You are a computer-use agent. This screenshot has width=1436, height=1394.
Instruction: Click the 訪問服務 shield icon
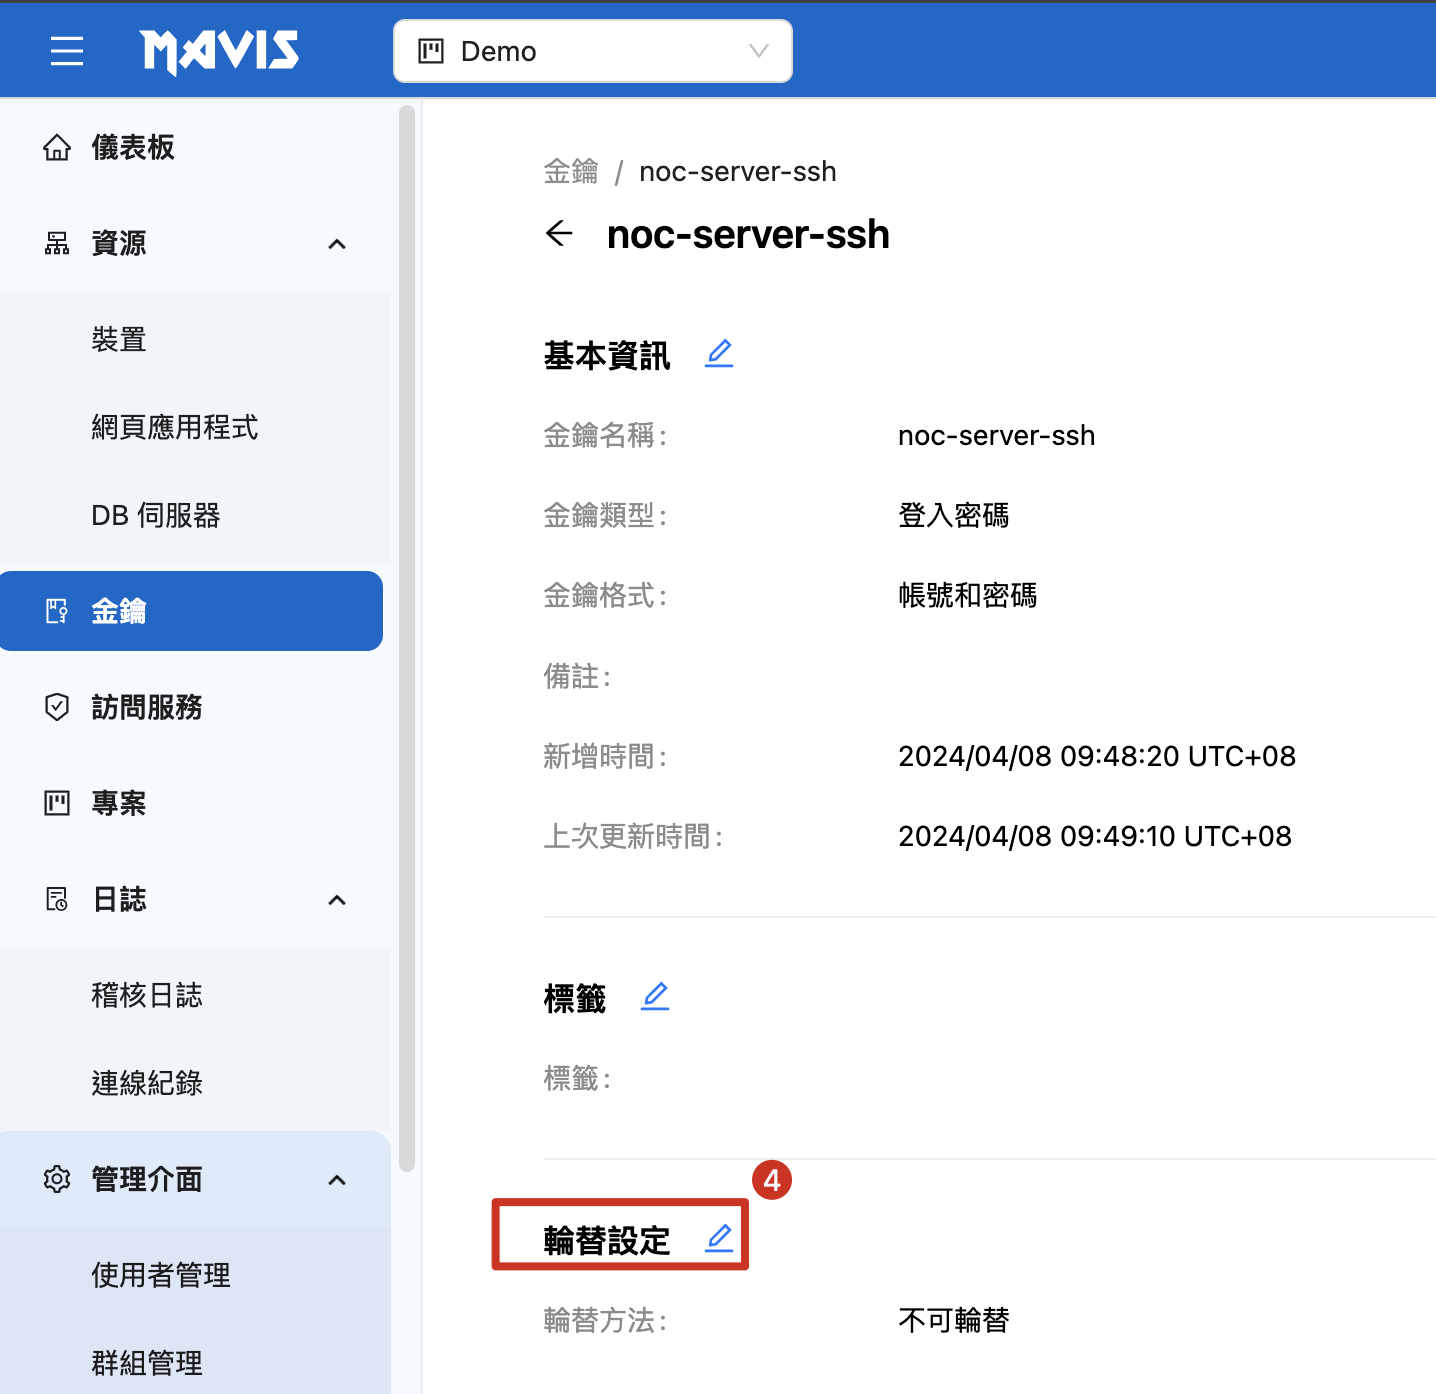coord(57,707)
